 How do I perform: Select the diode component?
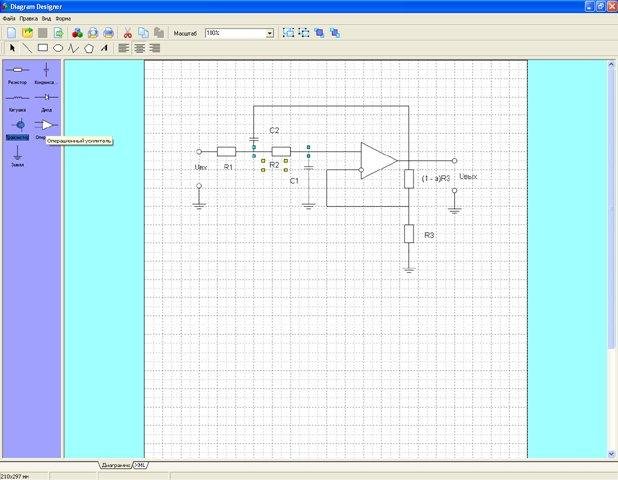point(45,98)
